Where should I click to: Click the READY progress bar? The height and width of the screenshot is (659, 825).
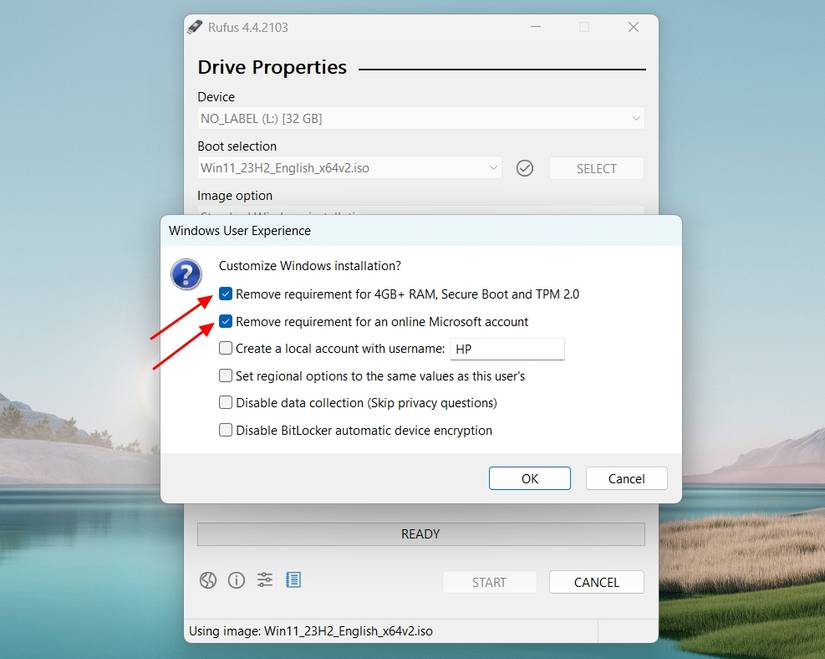pos(420,533)
